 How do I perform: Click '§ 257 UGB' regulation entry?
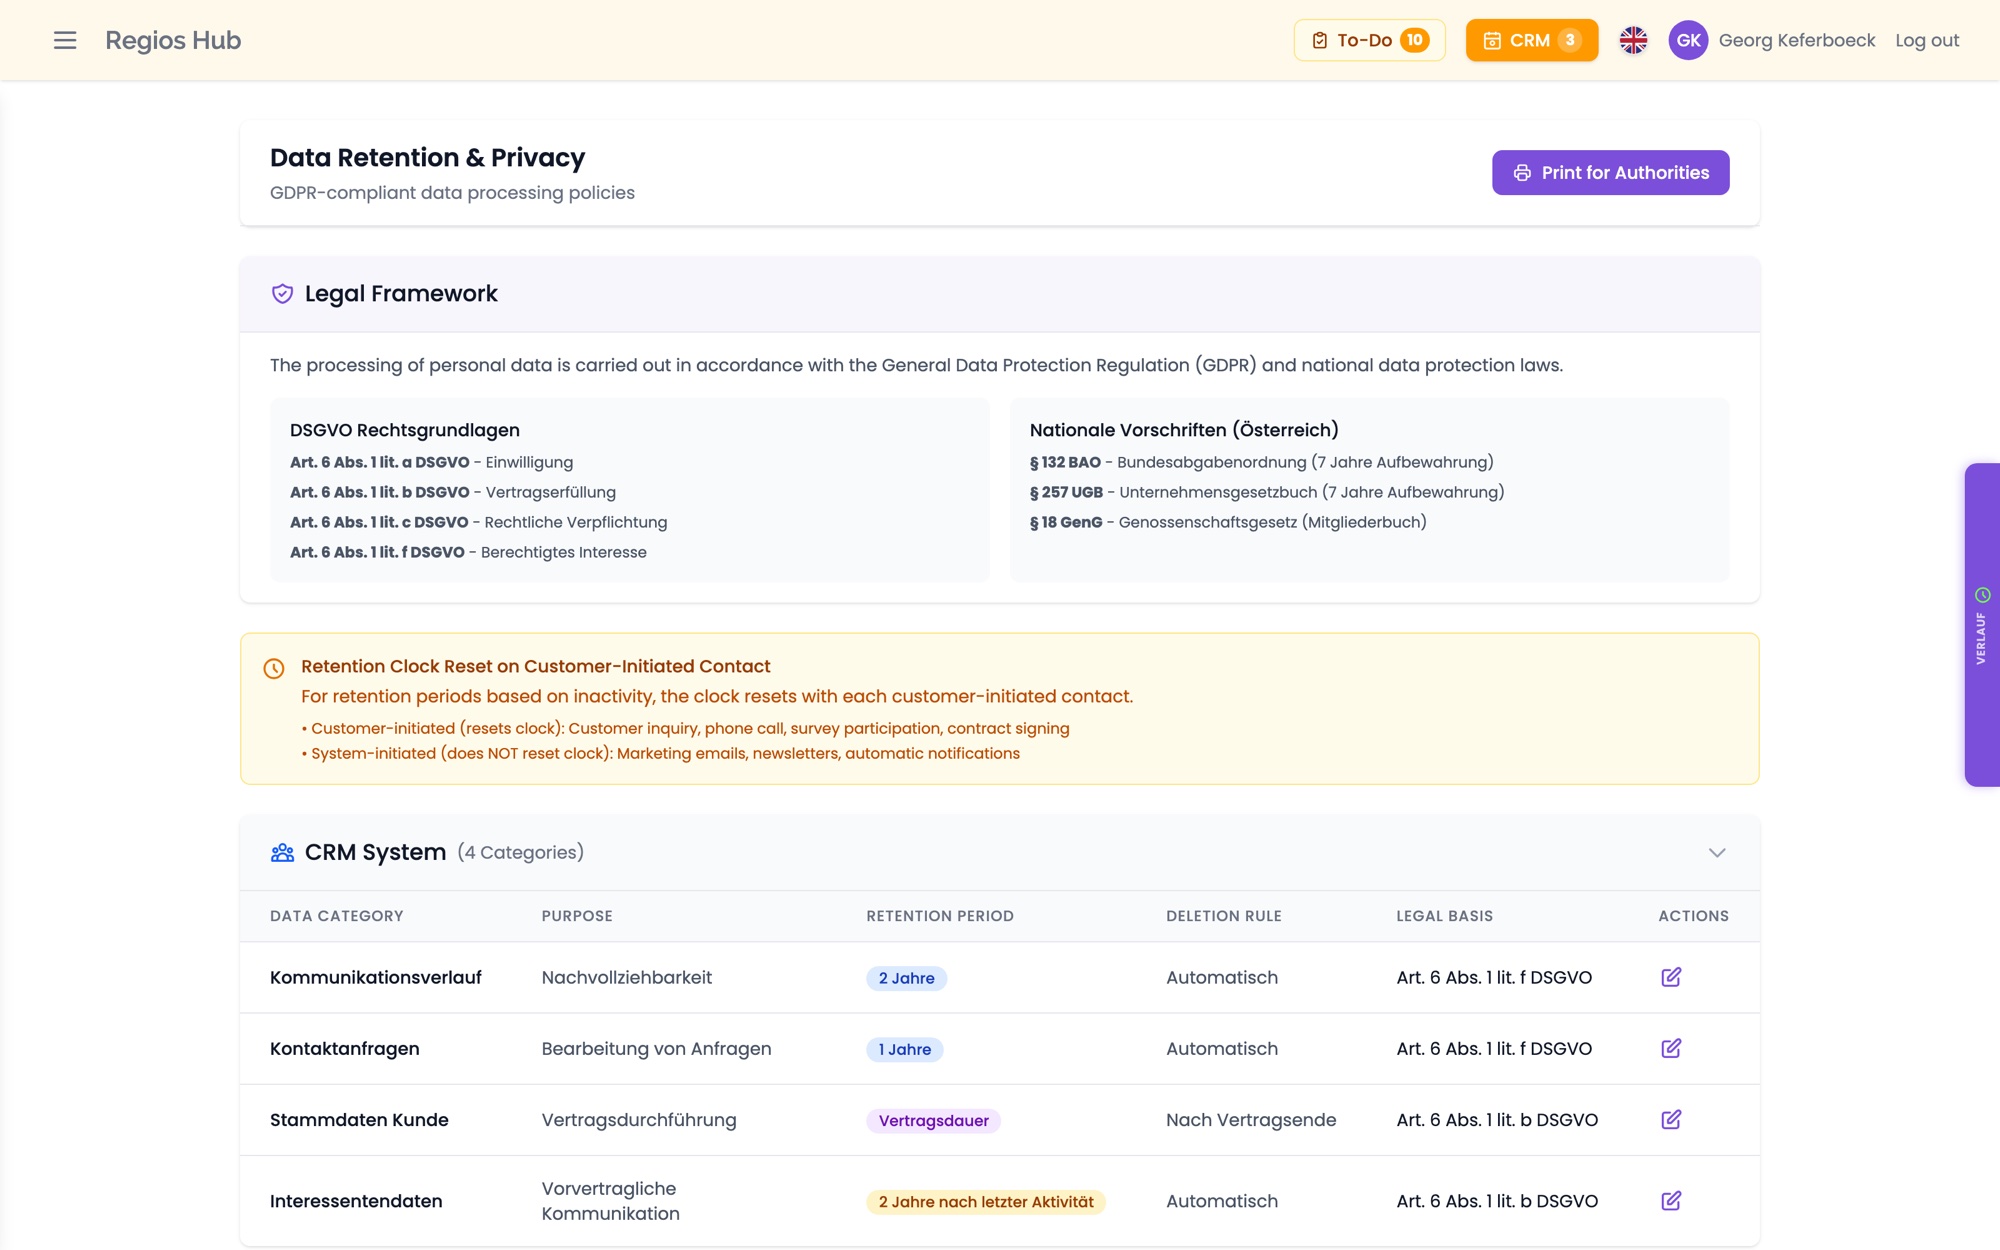coord(1267,492)
